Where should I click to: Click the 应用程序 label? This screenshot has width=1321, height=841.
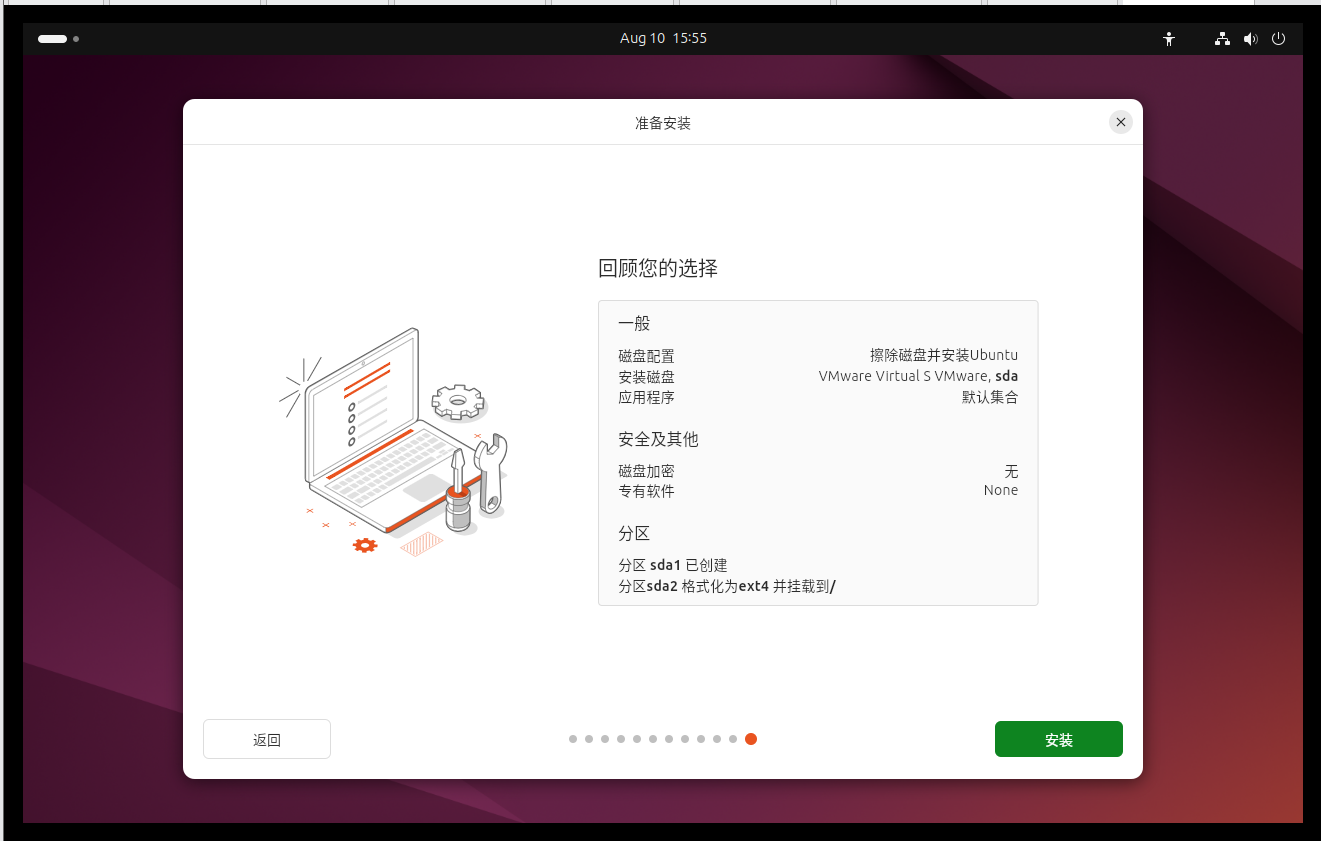[x=646, y=397]
